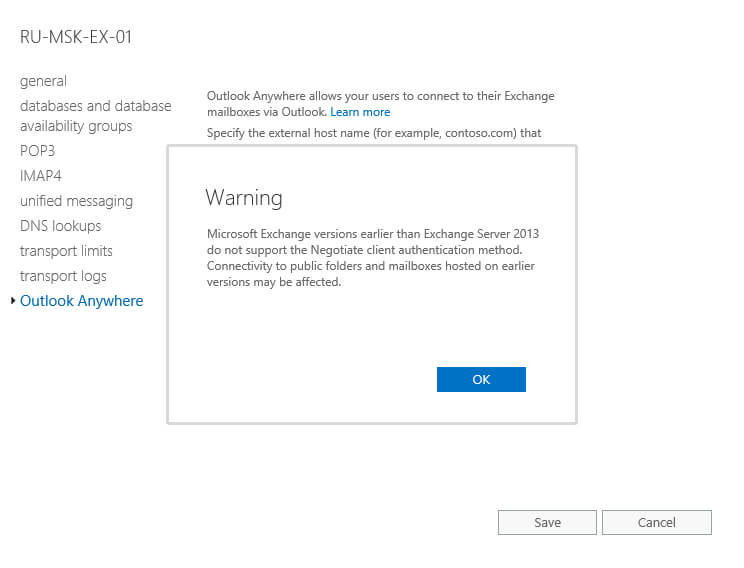Select the Outlook Anywhere section

pos(82,301)
